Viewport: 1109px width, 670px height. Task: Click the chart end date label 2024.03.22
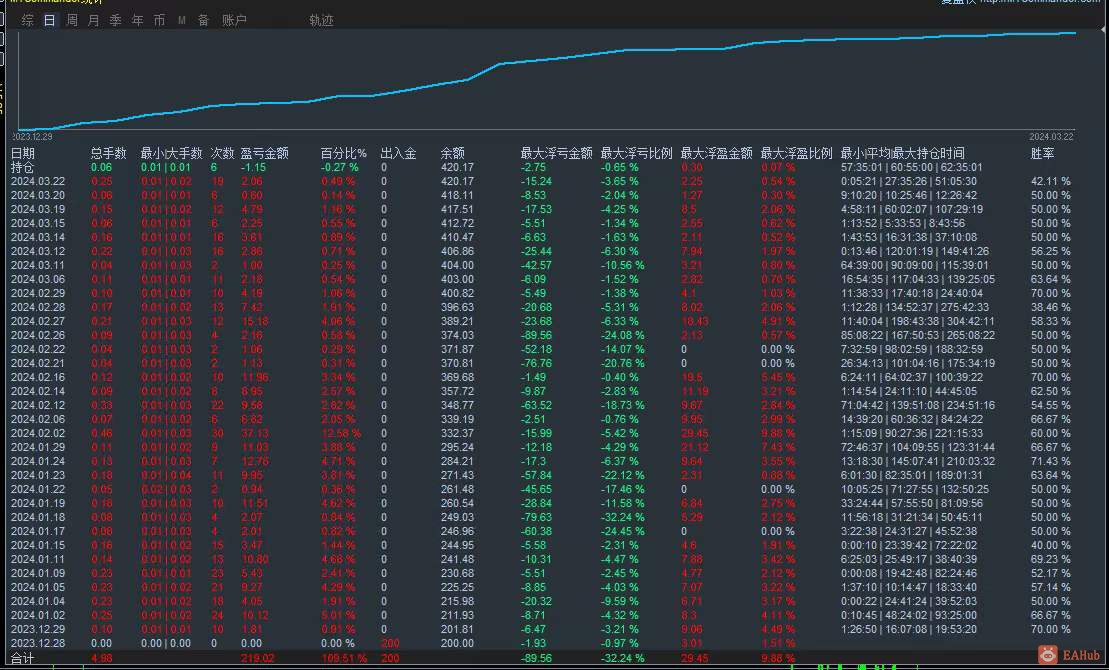[x=1051, y=137]
